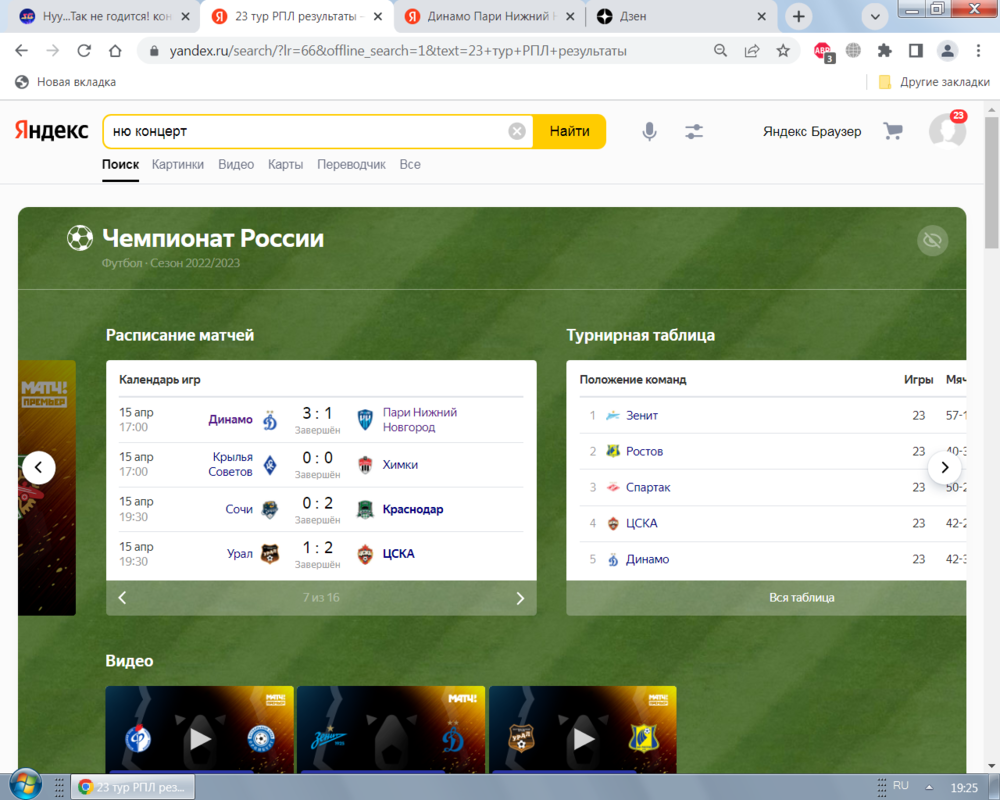Open Yandex search settings sliders
The width and height of the screenshot is (1000, 800).
694,131
